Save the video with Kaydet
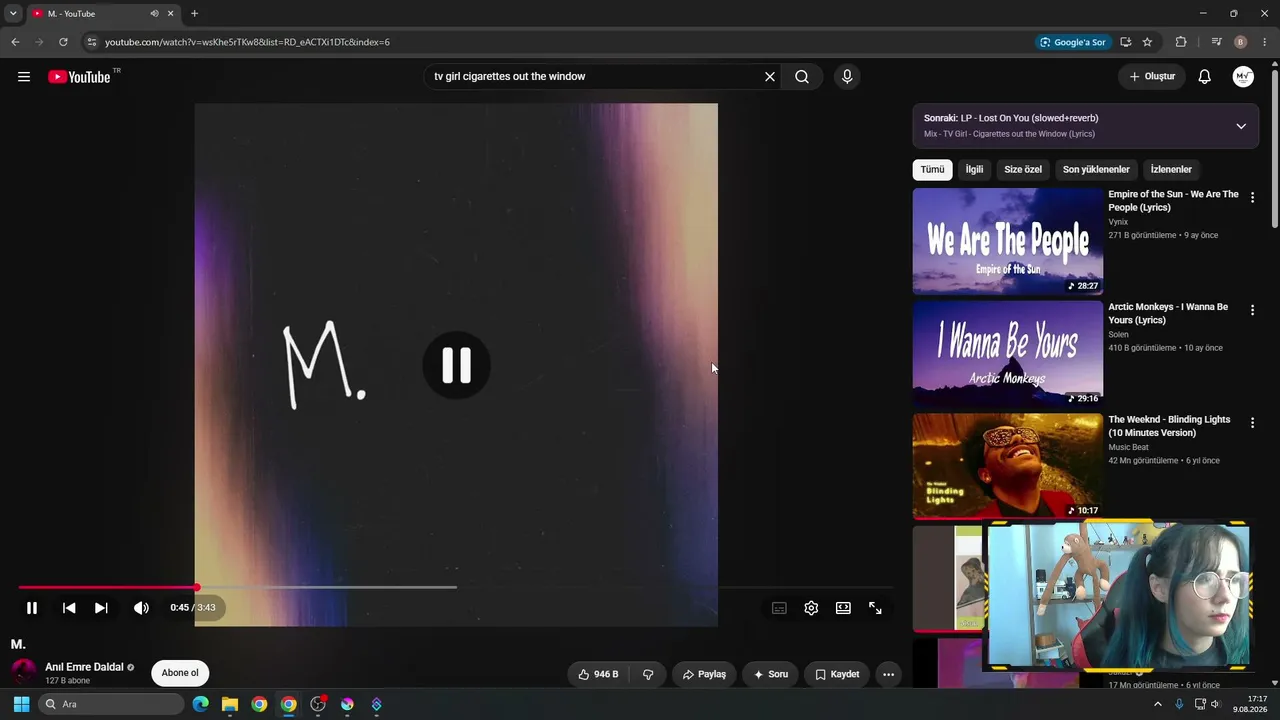The width and height of the screenshot is (1280, 720). tap(837, 674)
